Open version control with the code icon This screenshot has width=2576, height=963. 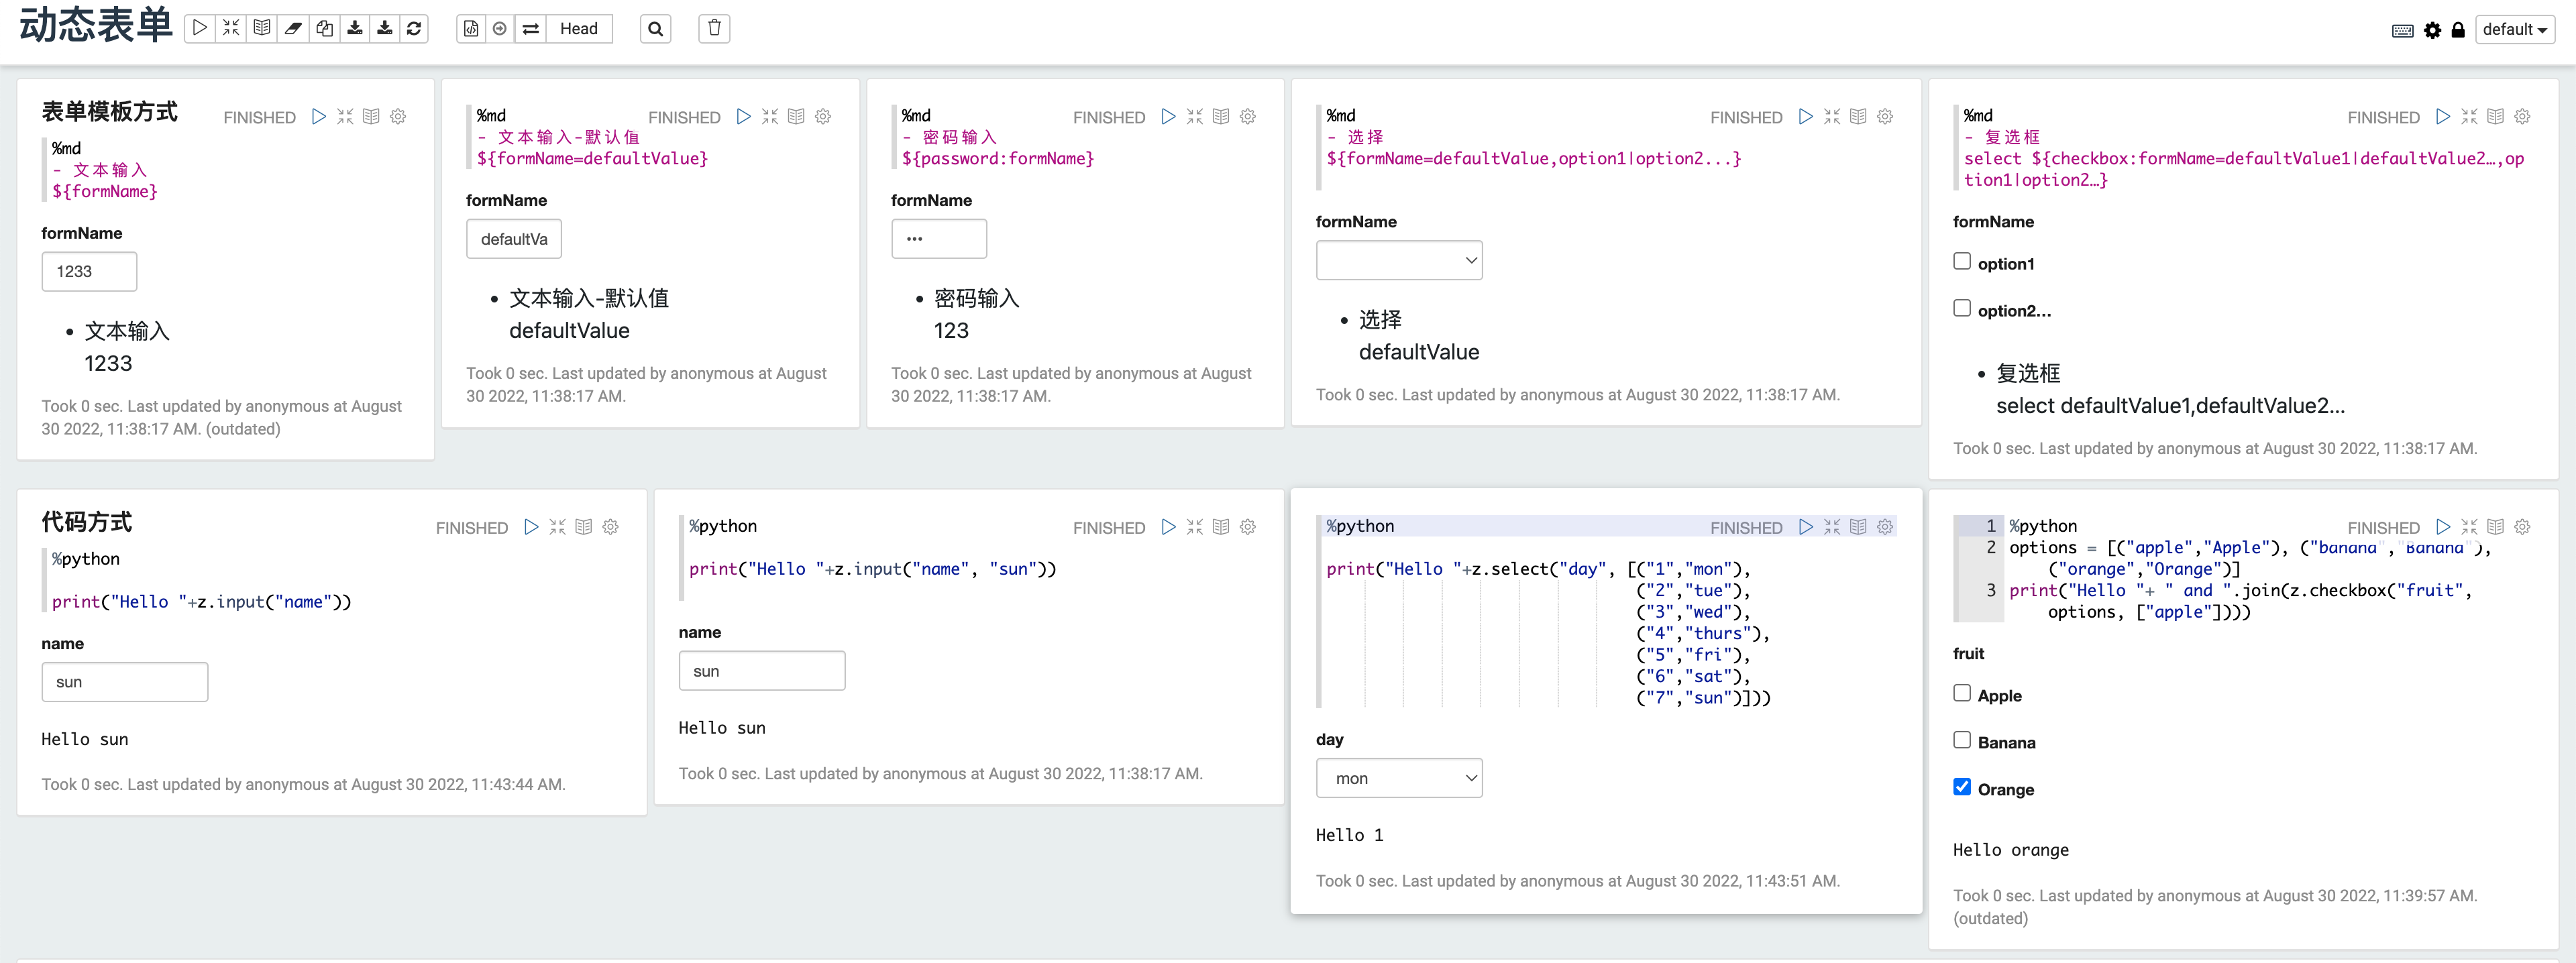pyautogui.click(x=470, y=29)
